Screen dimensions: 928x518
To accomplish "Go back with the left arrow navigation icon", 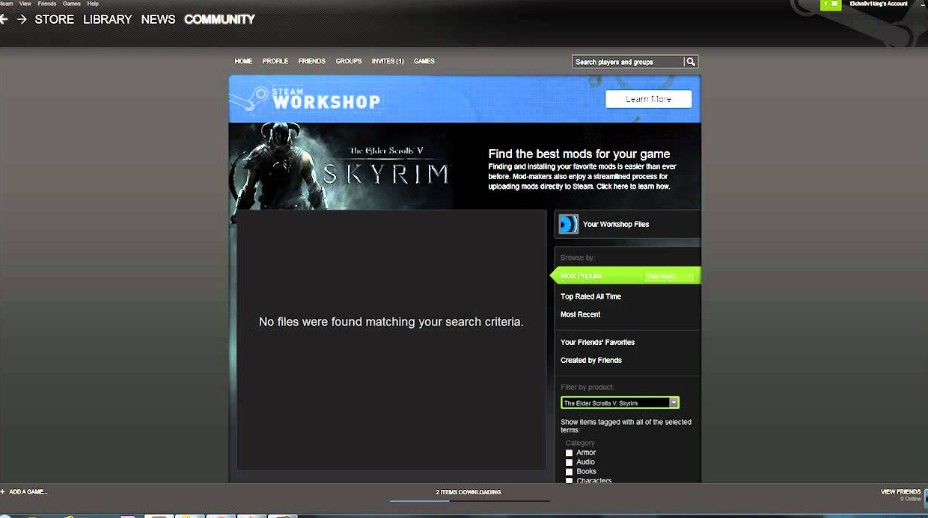I will click(x=4, y=20).
